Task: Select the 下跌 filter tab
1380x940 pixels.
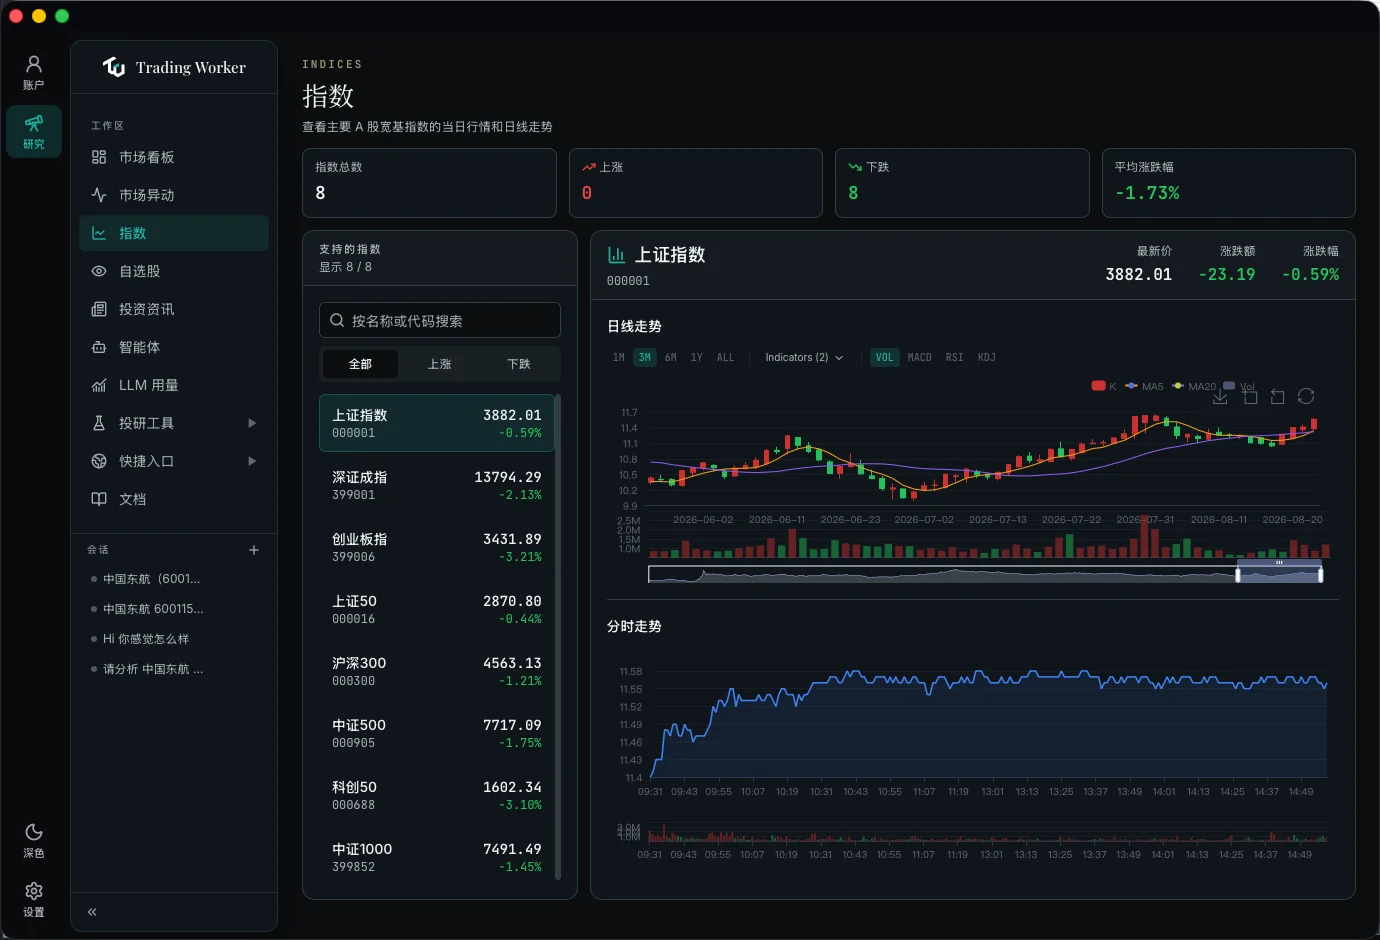Action: 519,364
